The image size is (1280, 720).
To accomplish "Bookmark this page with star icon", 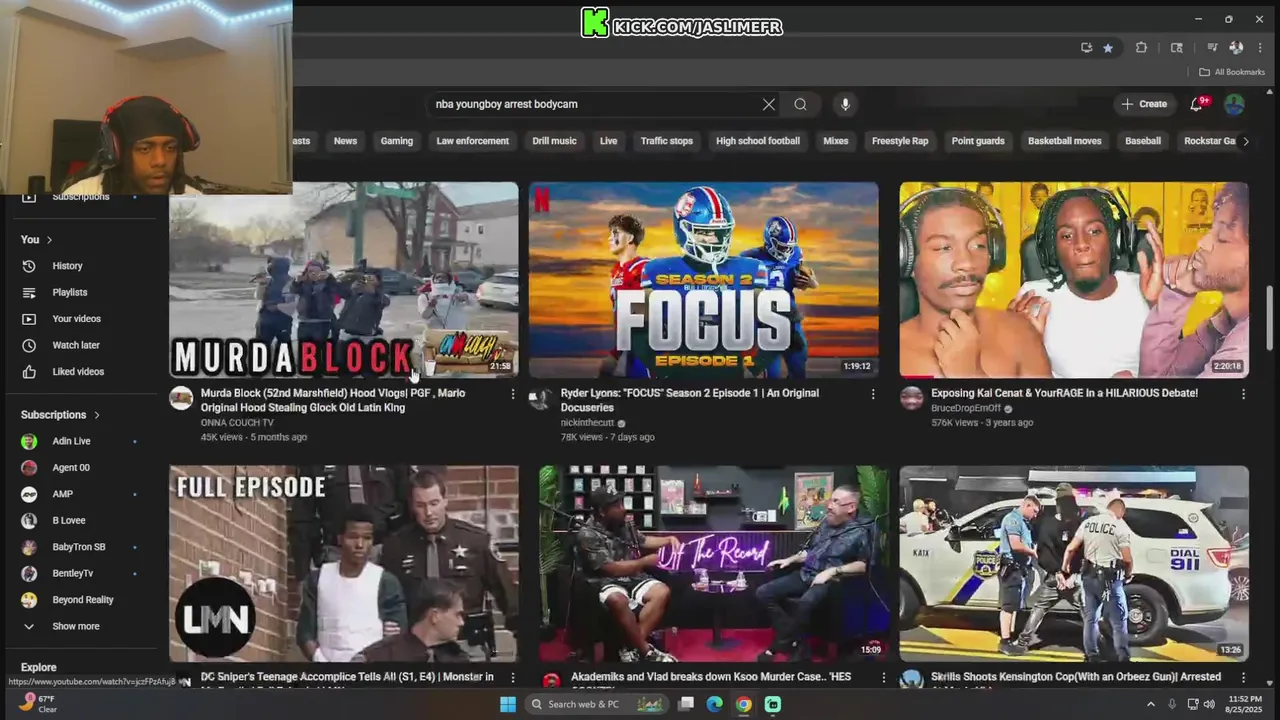I will tap(1108, 47).
